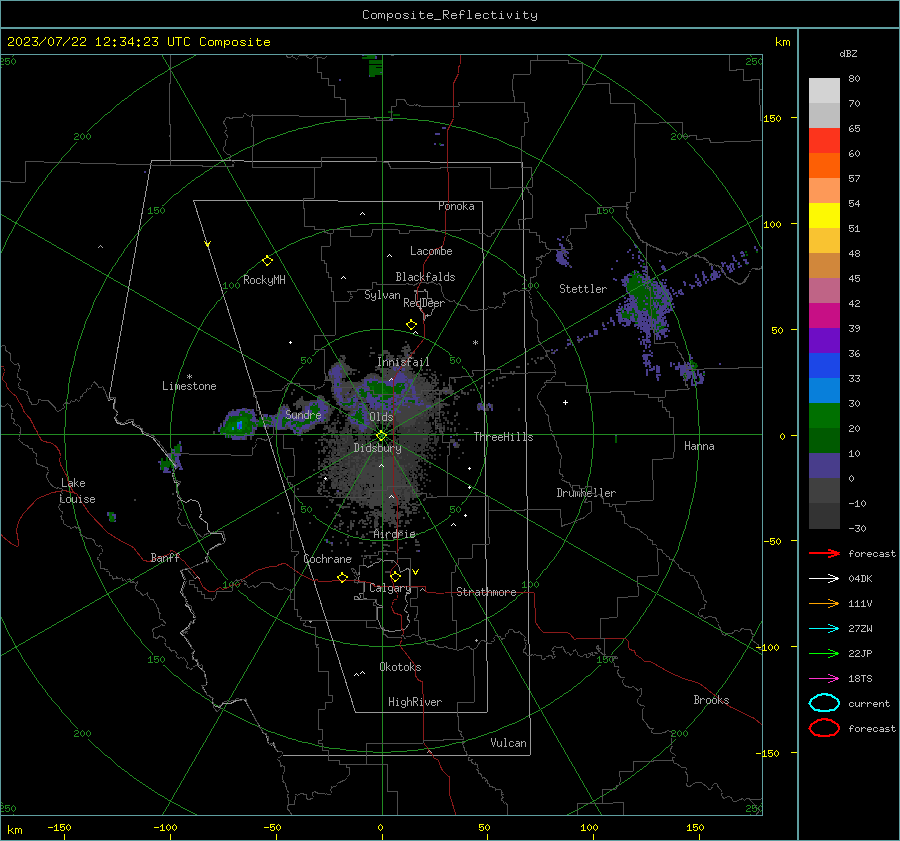Viewport: 900px width, 841px height.
Task: Click the Composite_Reflectivity title
Action: coord(449,15)
